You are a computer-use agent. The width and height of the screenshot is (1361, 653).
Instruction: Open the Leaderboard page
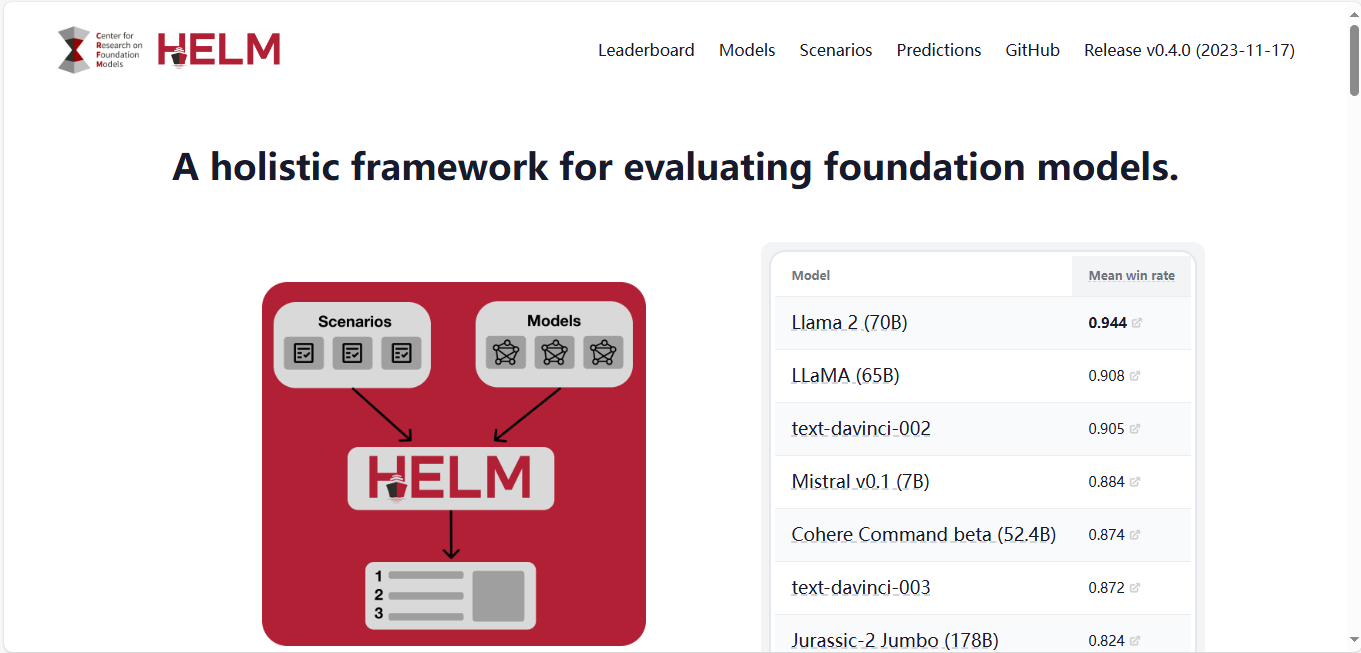(646, 50)
